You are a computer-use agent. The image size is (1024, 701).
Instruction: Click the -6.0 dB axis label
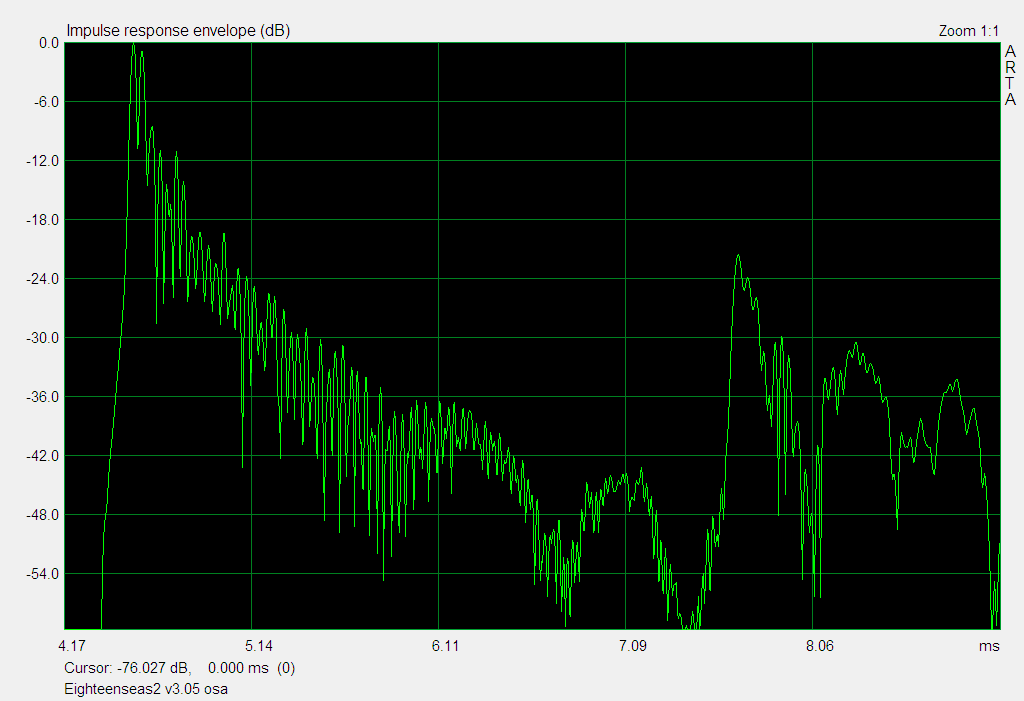[x=46, y=102]
